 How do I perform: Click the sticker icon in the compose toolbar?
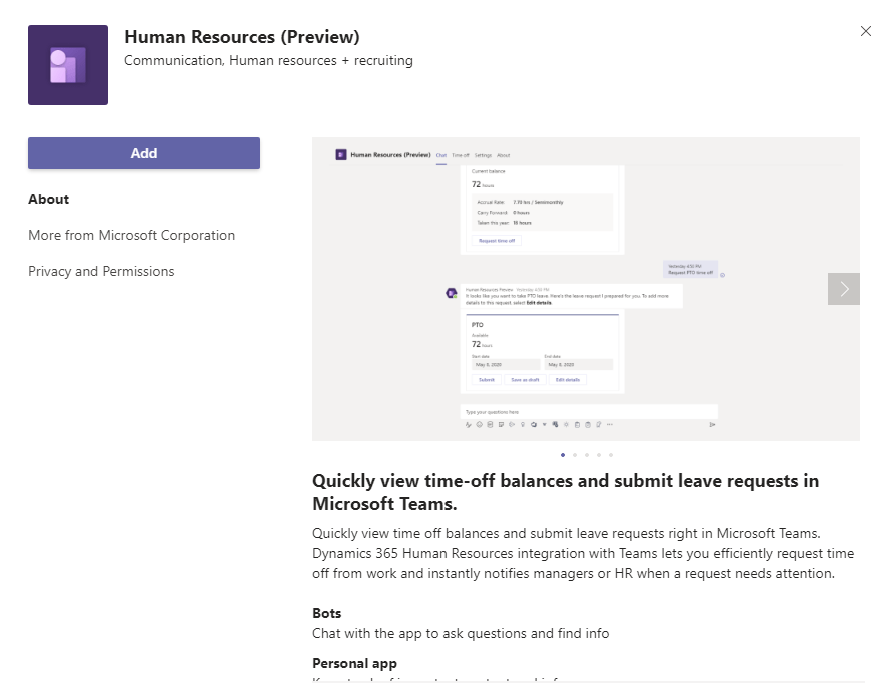[x=501, y=424]
